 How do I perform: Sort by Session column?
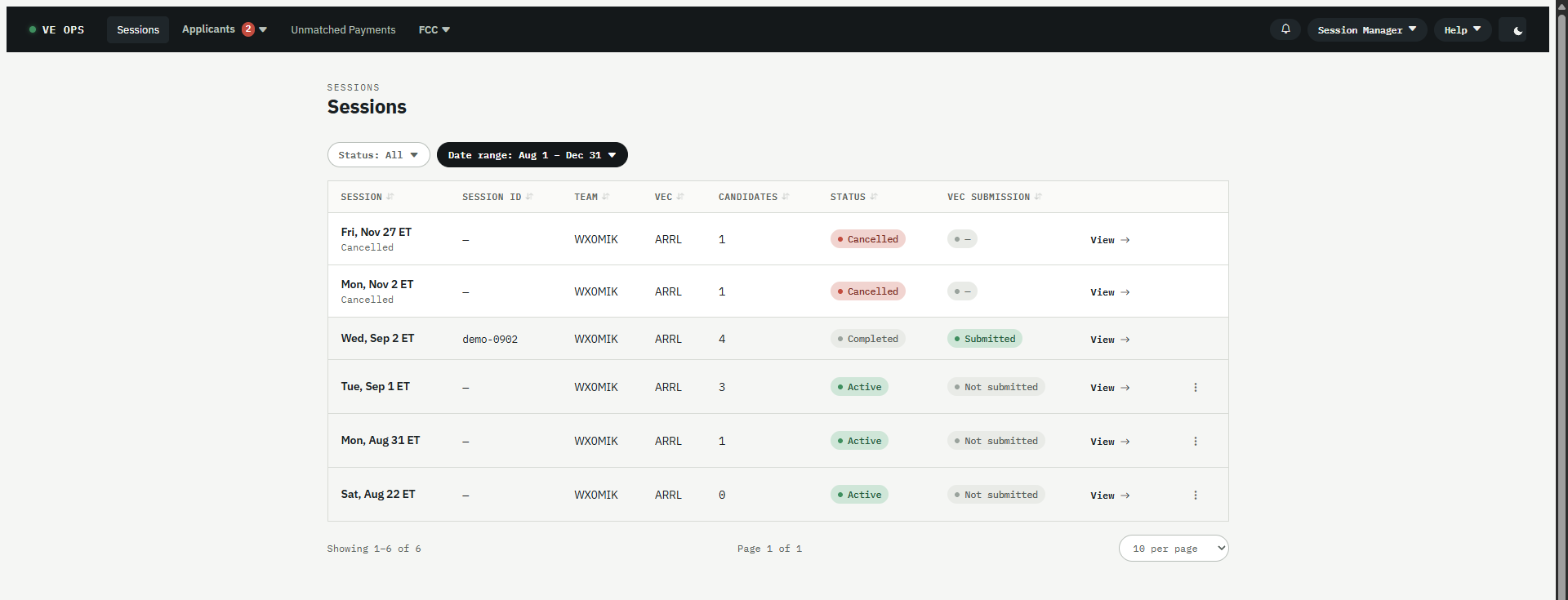tap(367, 197)
